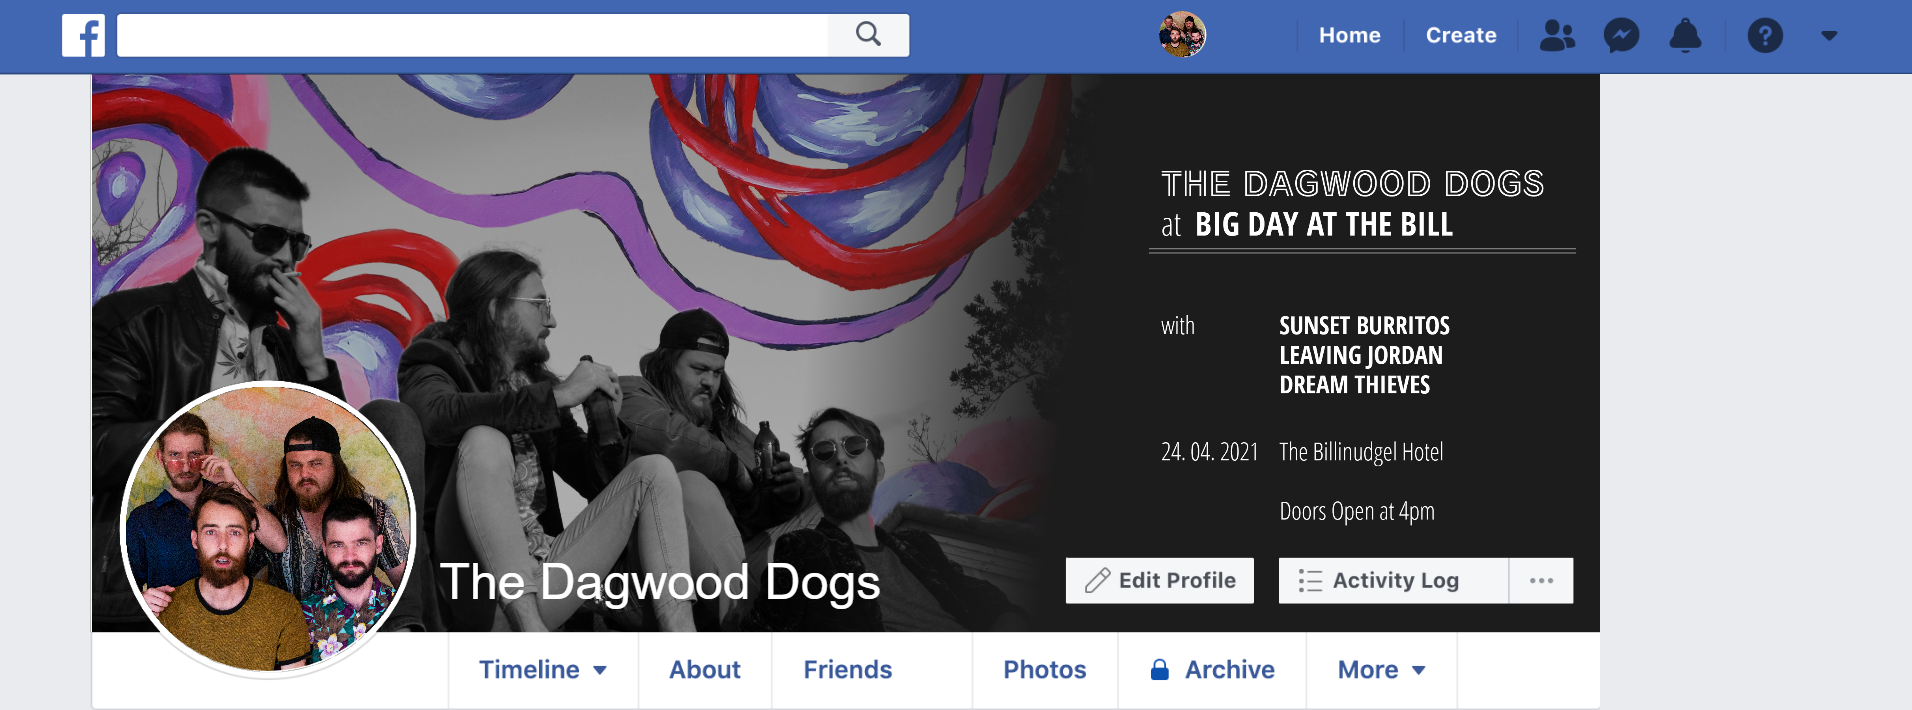The width and height of the screenshot is (1912, 710).
Task: Click the Facebook logo icon
Action: [83, 35]
